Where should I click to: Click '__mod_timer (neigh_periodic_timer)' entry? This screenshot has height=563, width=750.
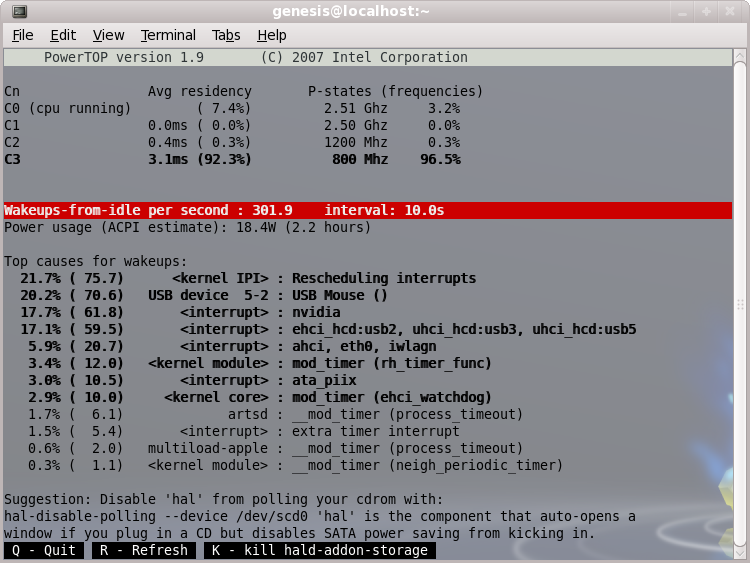[428, 465]
